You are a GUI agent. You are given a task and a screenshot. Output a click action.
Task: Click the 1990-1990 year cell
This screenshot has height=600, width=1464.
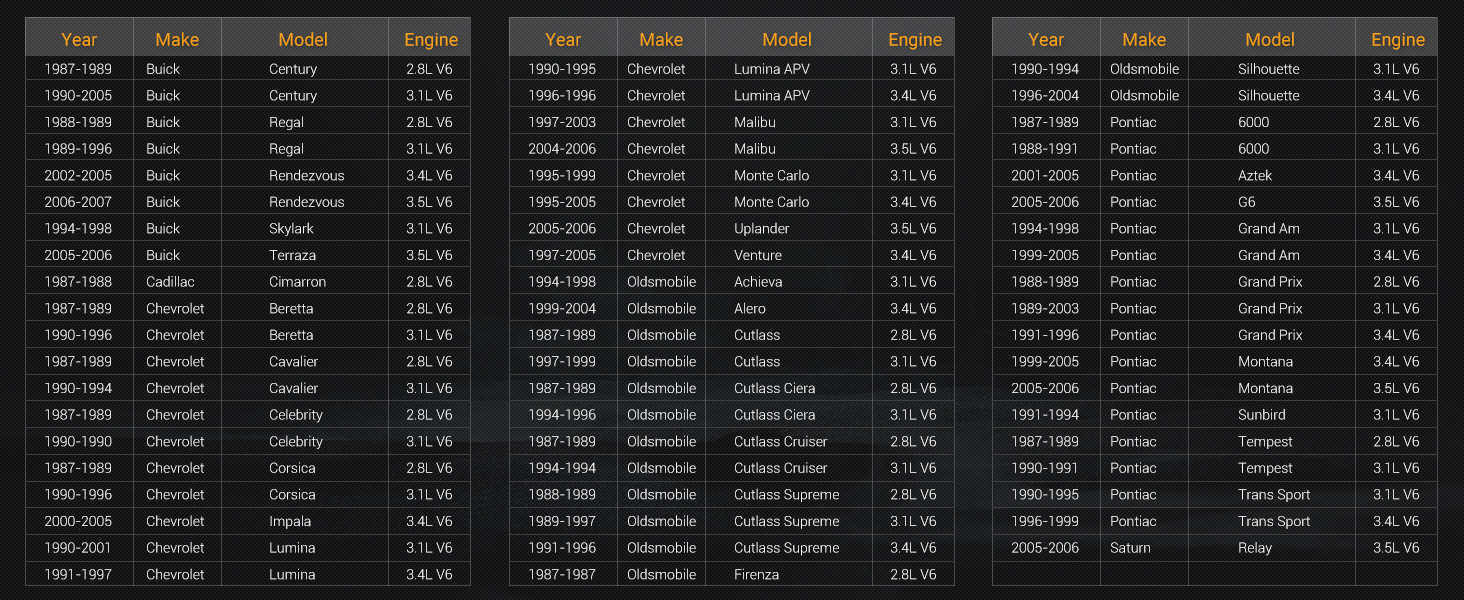79,441
